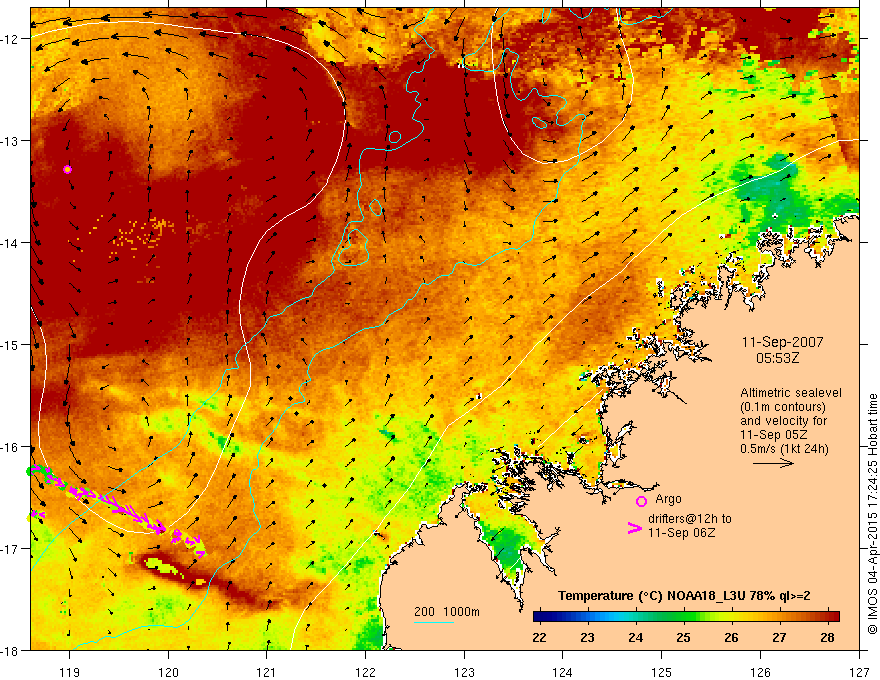Viewport: 880px width, 680px height.
Task: Click latitude axis label '-12'
Action: click(x=11, y=39)
